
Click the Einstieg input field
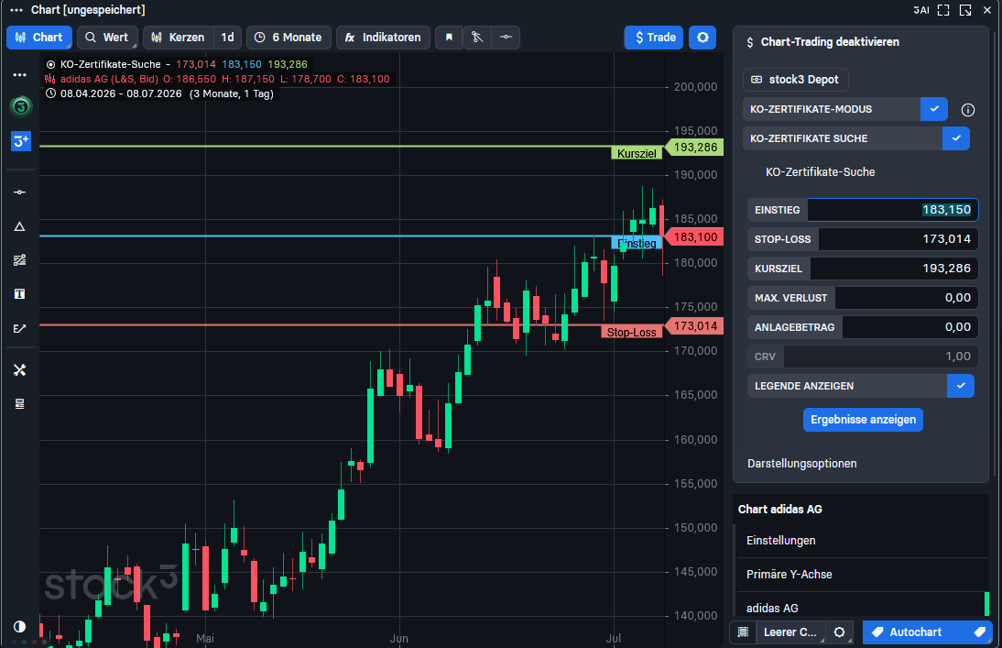893,210
